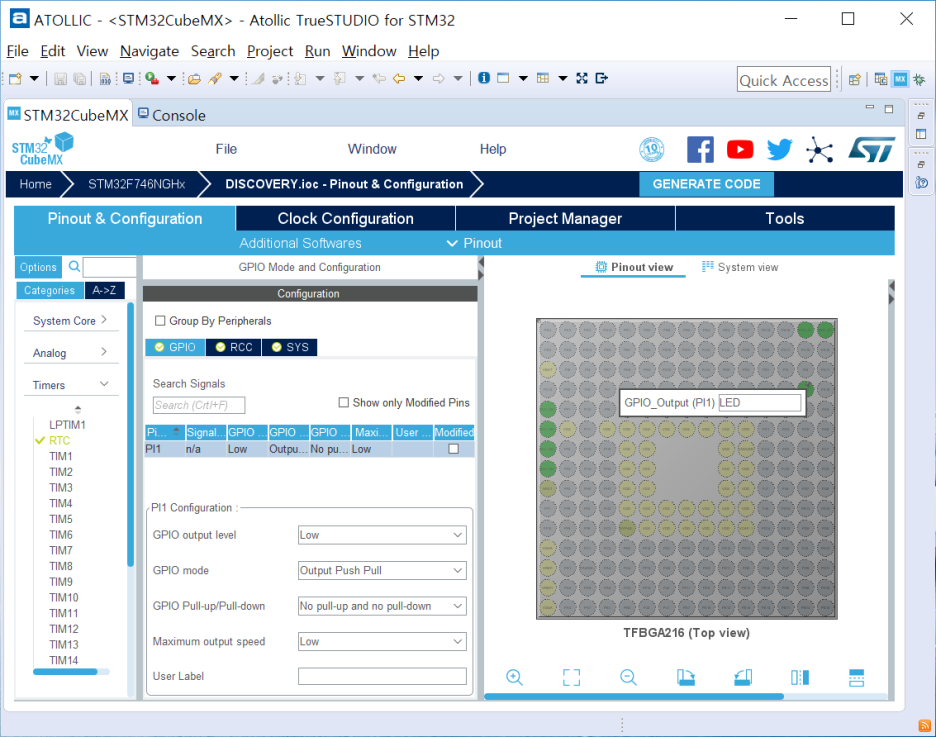This screenshot has width=936, height=737.
Task: Check Show only Modified Pins
Action: point(344,403)
